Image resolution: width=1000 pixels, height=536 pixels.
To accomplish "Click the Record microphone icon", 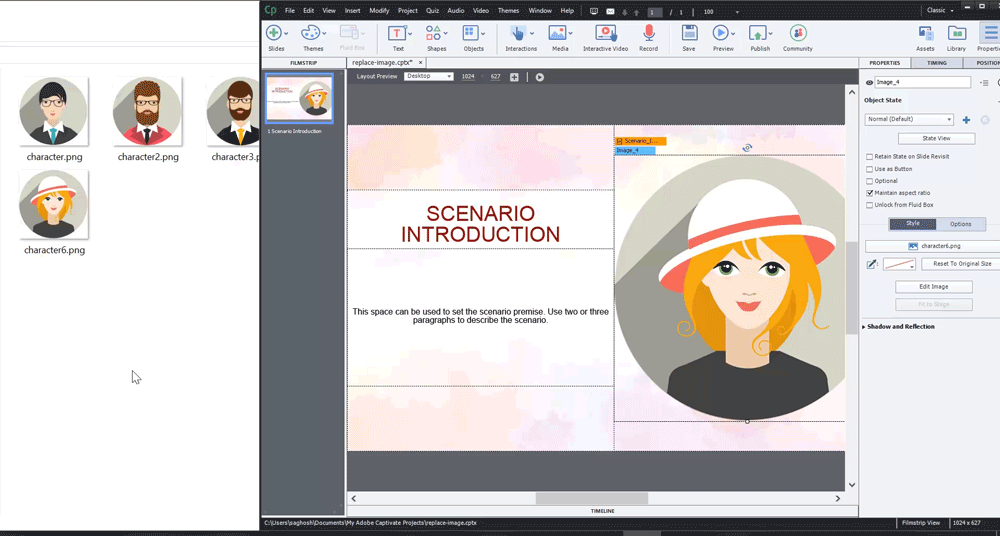I will click(649, 33).
